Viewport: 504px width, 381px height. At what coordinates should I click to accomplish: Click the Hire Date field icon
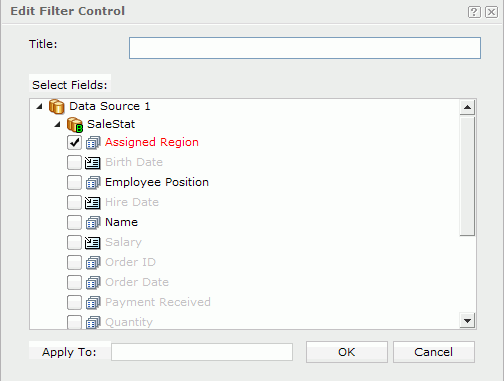click(x=92, y=202)
